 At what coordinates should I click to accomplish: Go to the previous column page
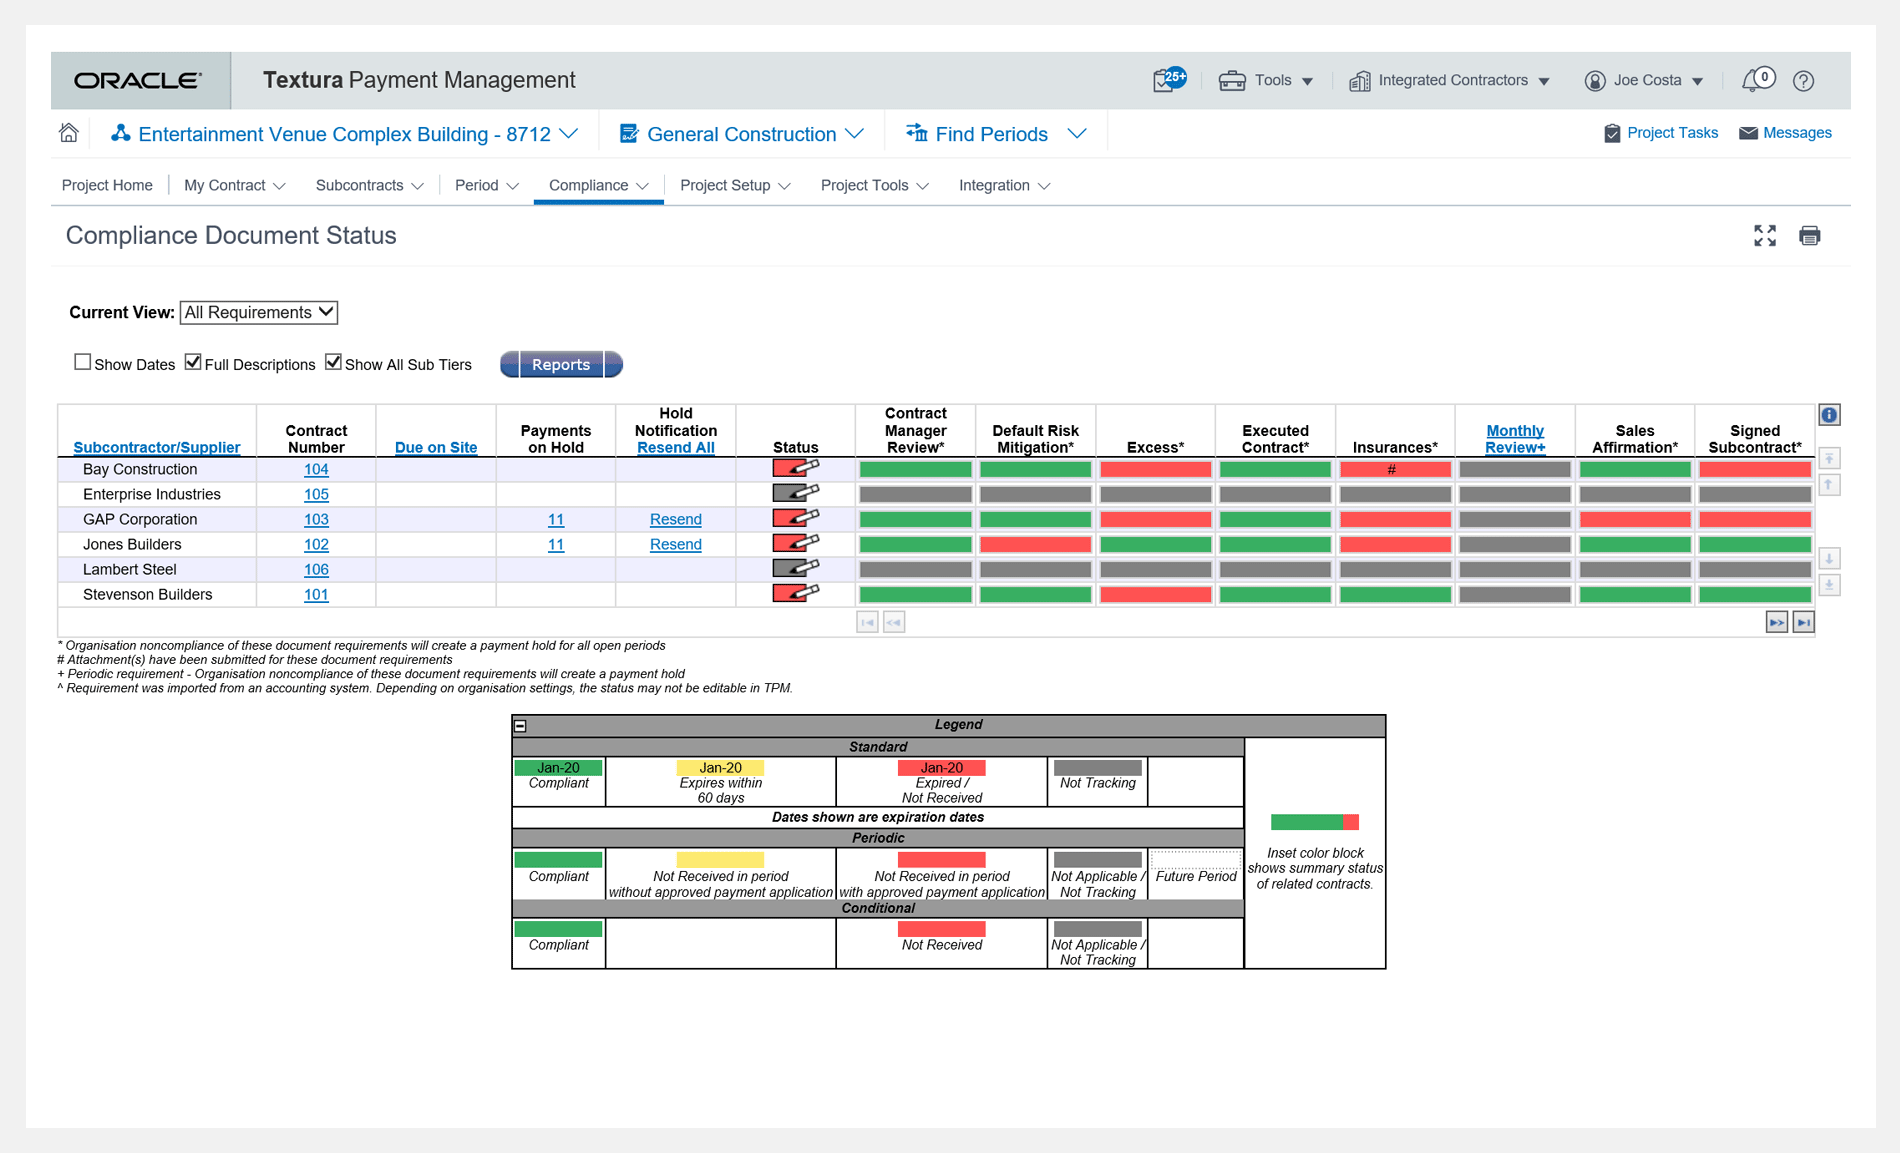click(894, 622)
